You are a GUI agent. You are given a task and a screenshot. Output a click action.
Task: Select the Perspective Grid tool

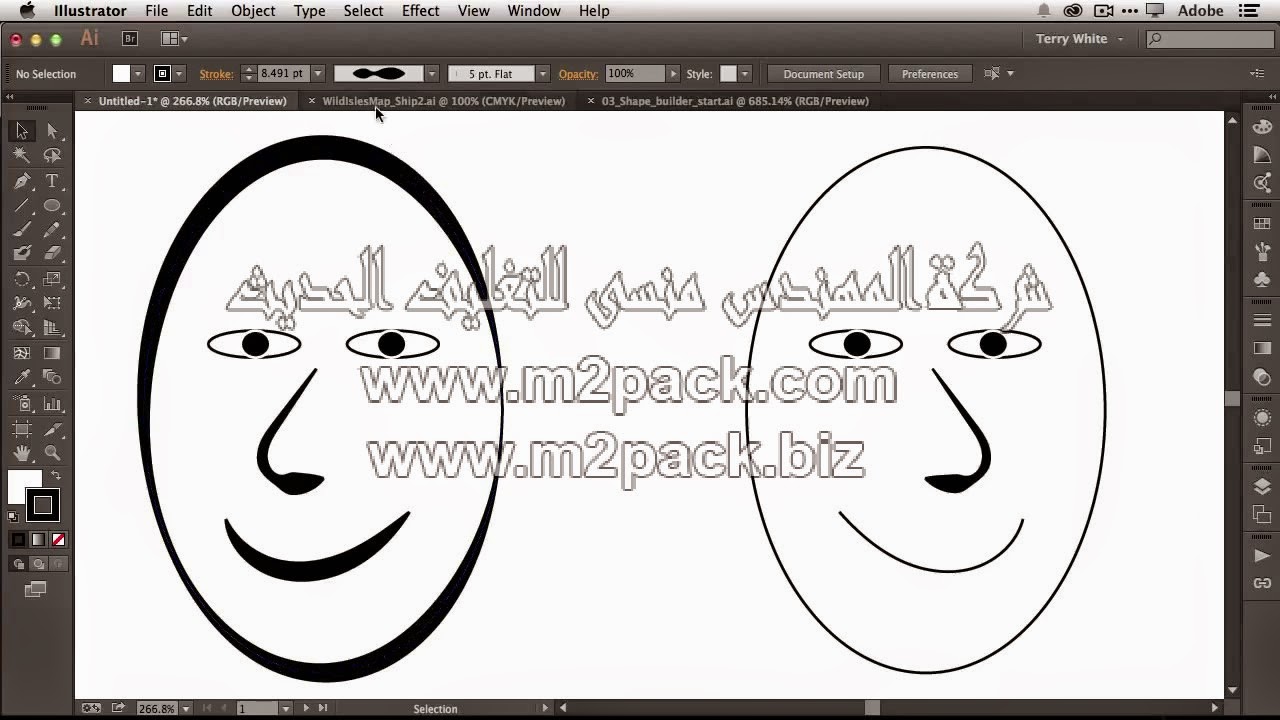(52, 328)
